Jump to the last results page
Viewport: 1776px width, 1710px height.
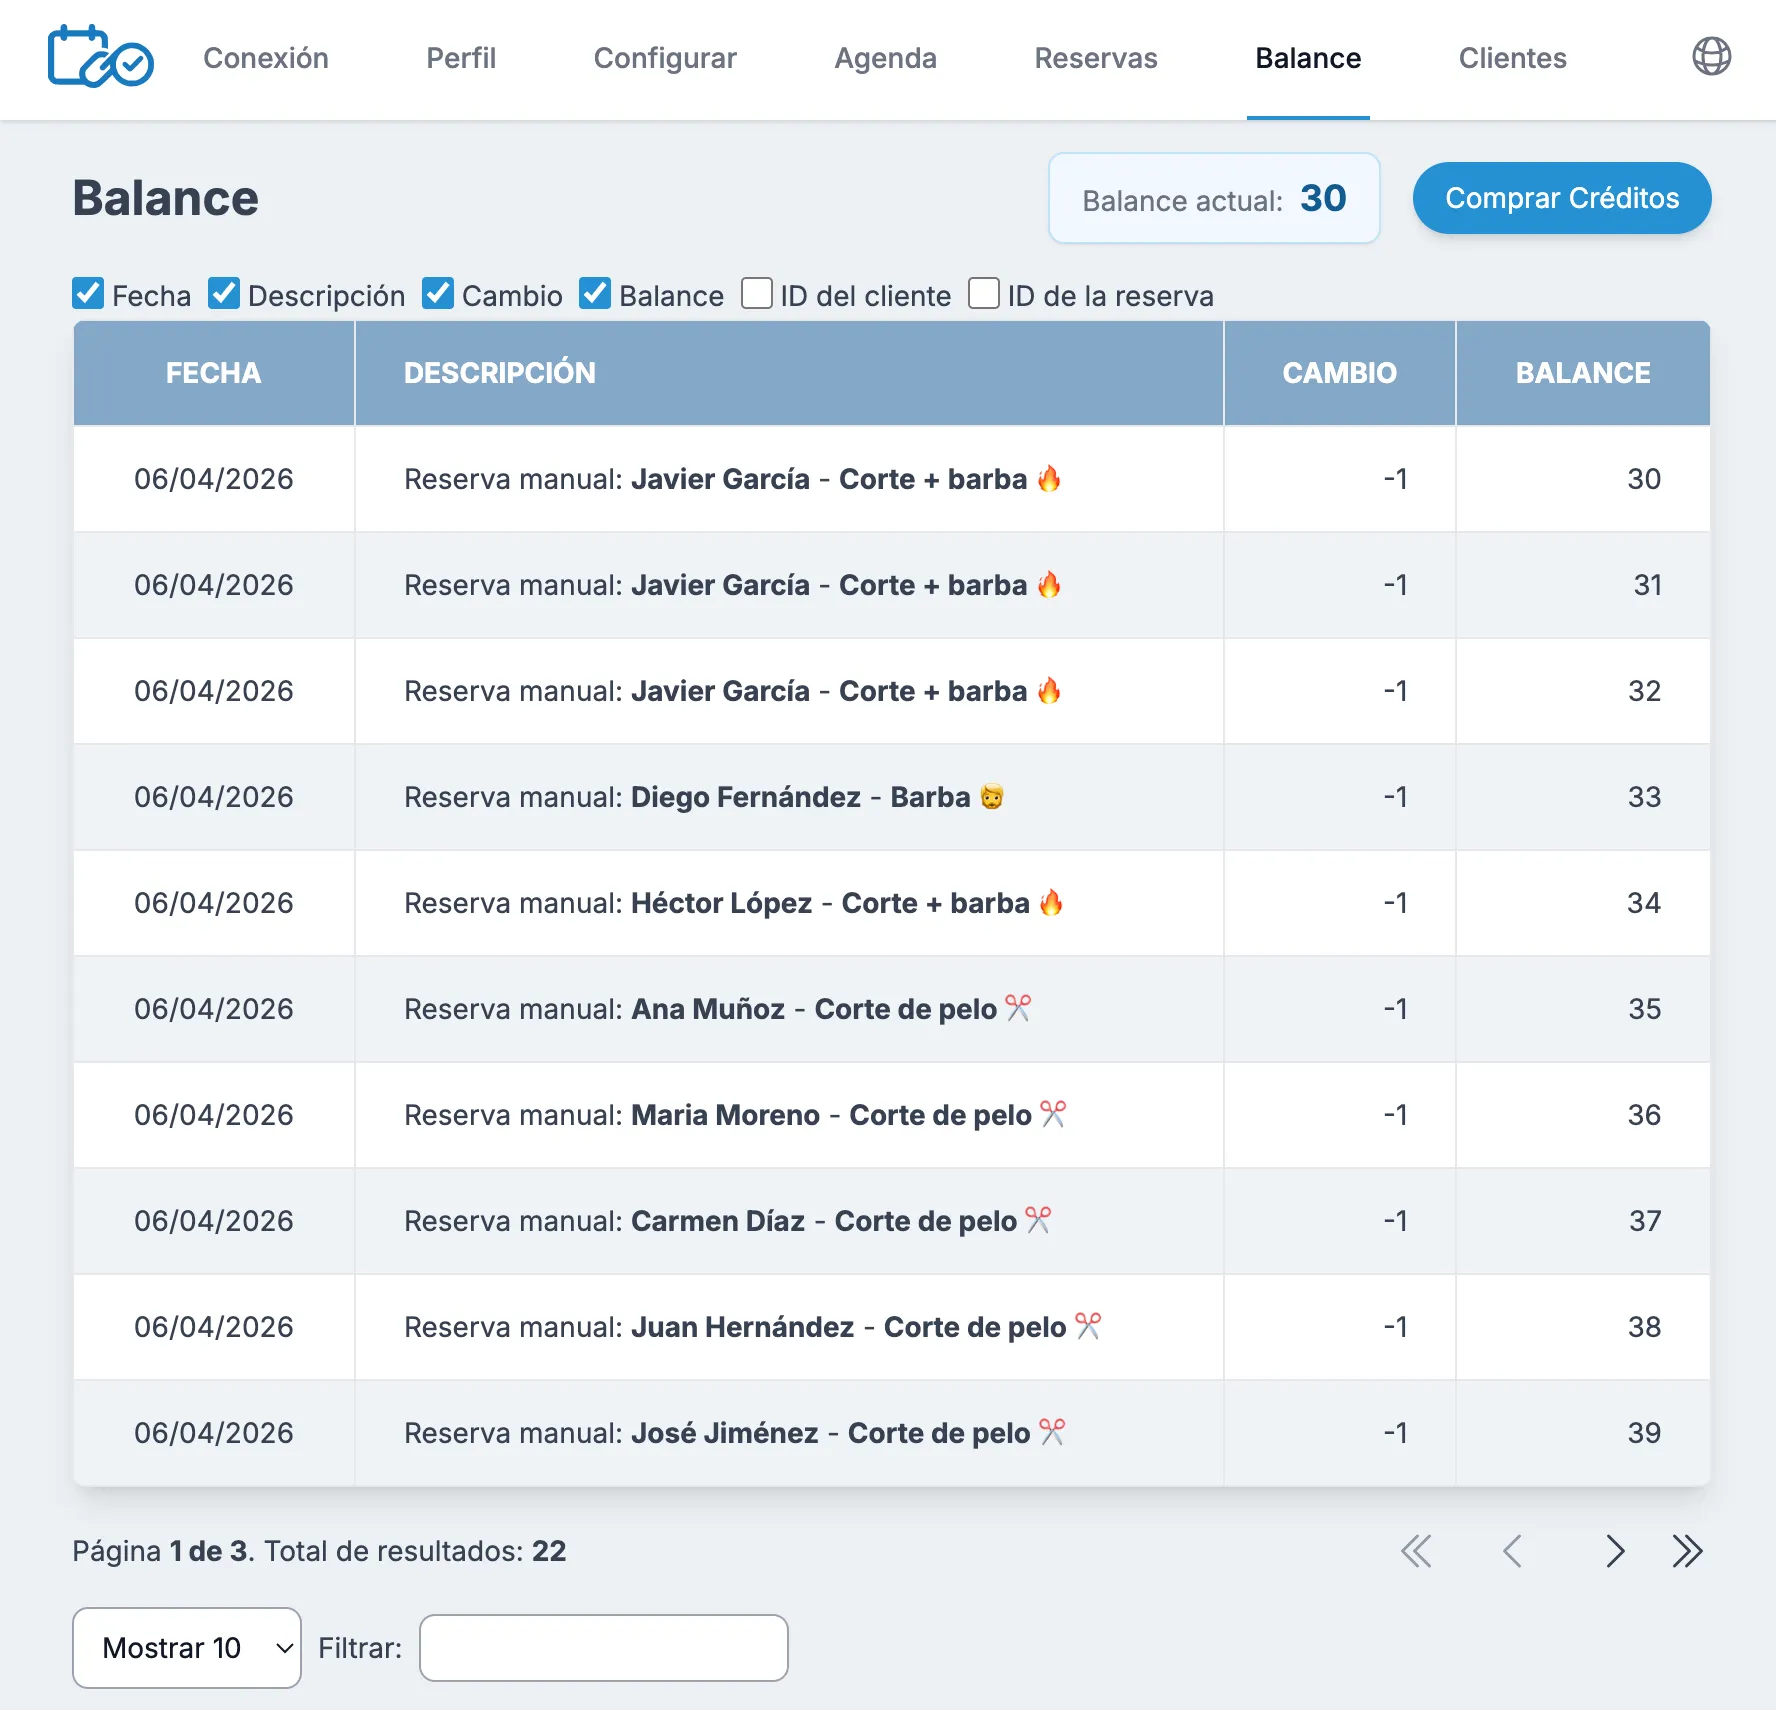[1687, 1551]
